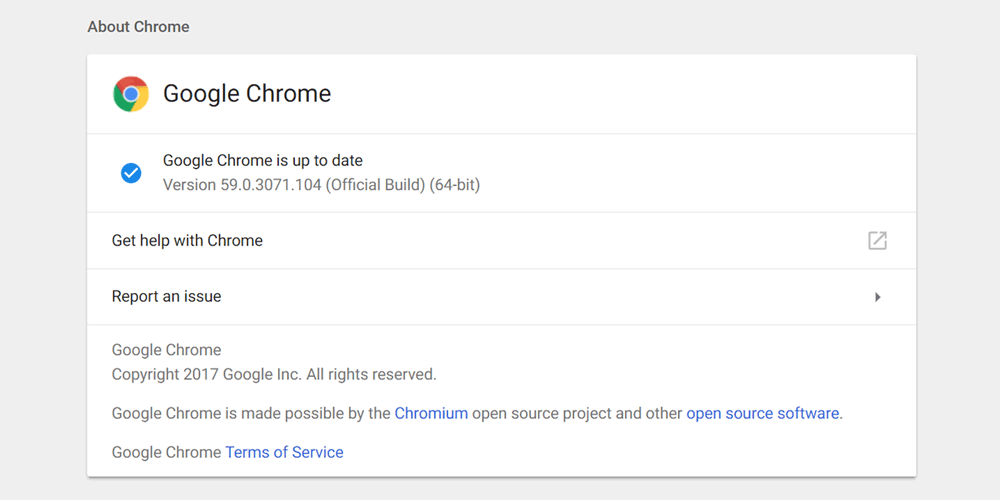This screenshot has width=1000, height=500.
Task: Click the Copyright 2017 Google Inc. line
Action: (x=274, y=374)
